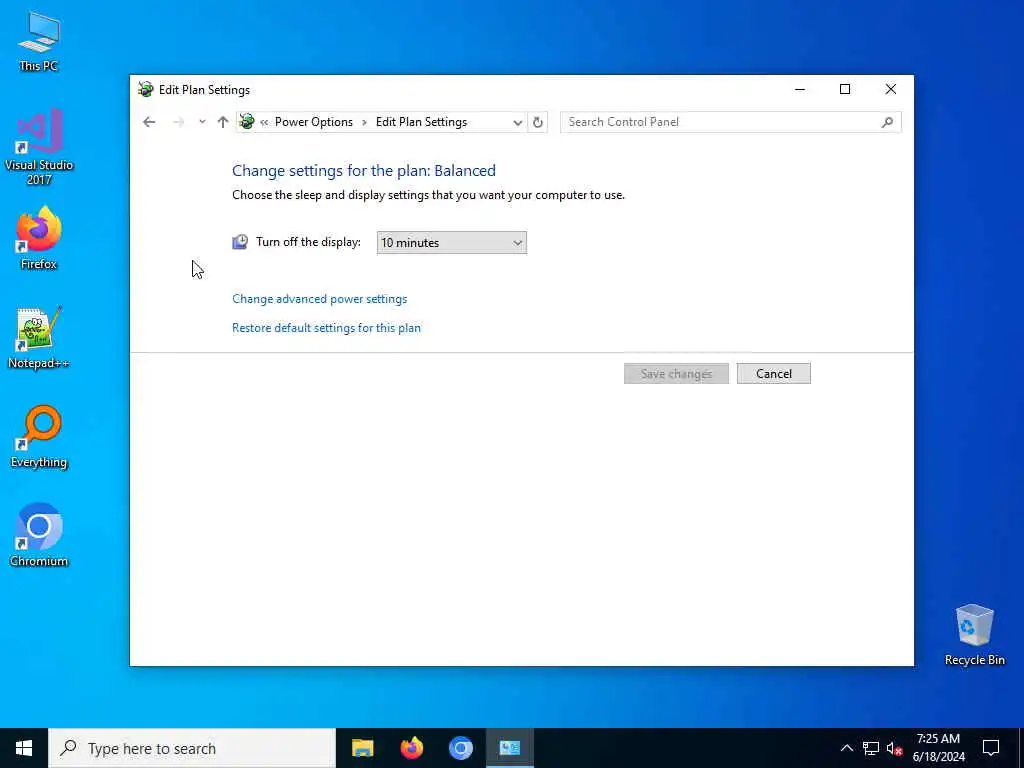This screenshot has width=1024, height=768.
Task: Select Edit Plan Settings breadcrumb
Action: click(x=421, y=122)
